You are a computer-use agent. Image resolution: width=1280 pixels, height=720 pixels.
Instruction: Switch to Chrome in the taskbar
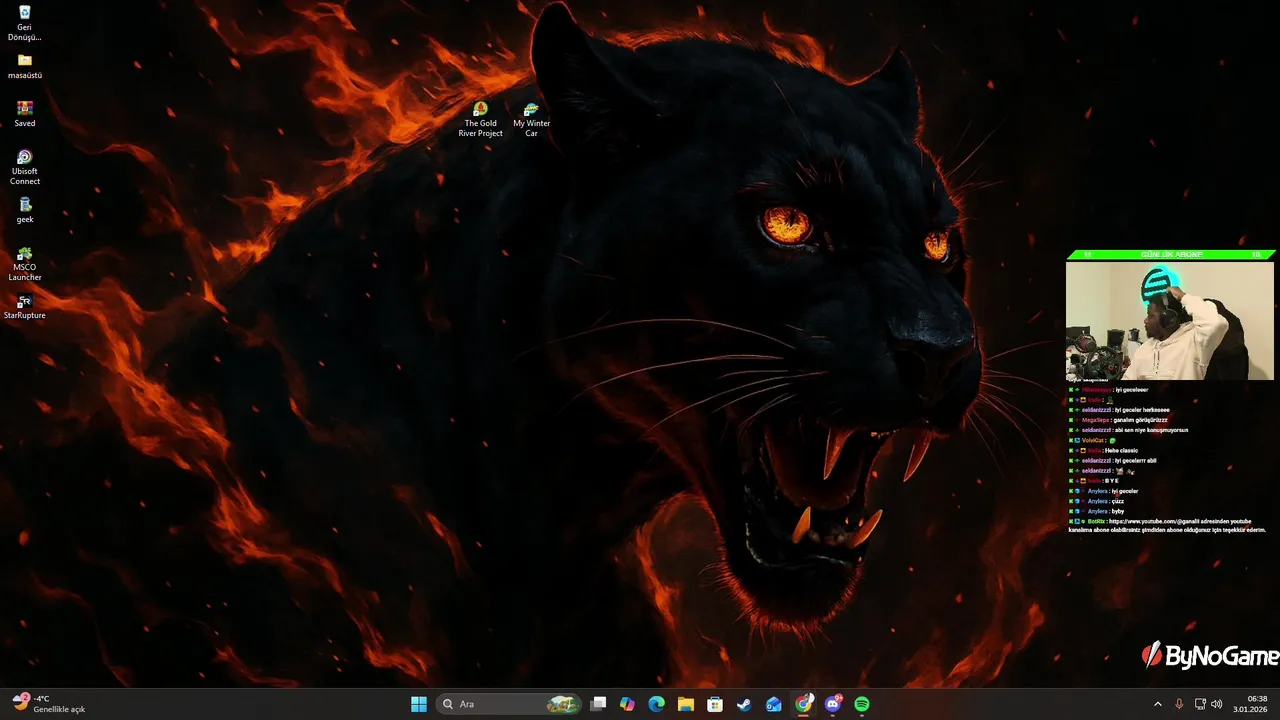coord(804,704)
